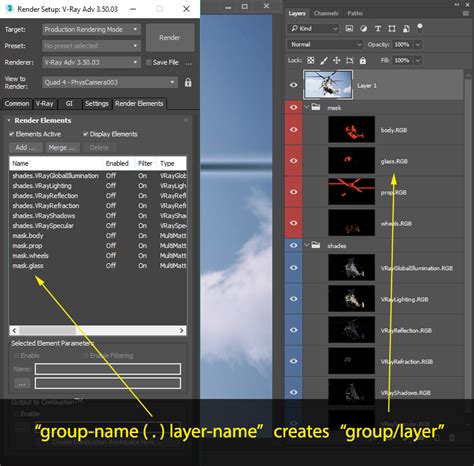Click the lock all padlock icon
474x466 pixels.
click(x=363, y=60)
